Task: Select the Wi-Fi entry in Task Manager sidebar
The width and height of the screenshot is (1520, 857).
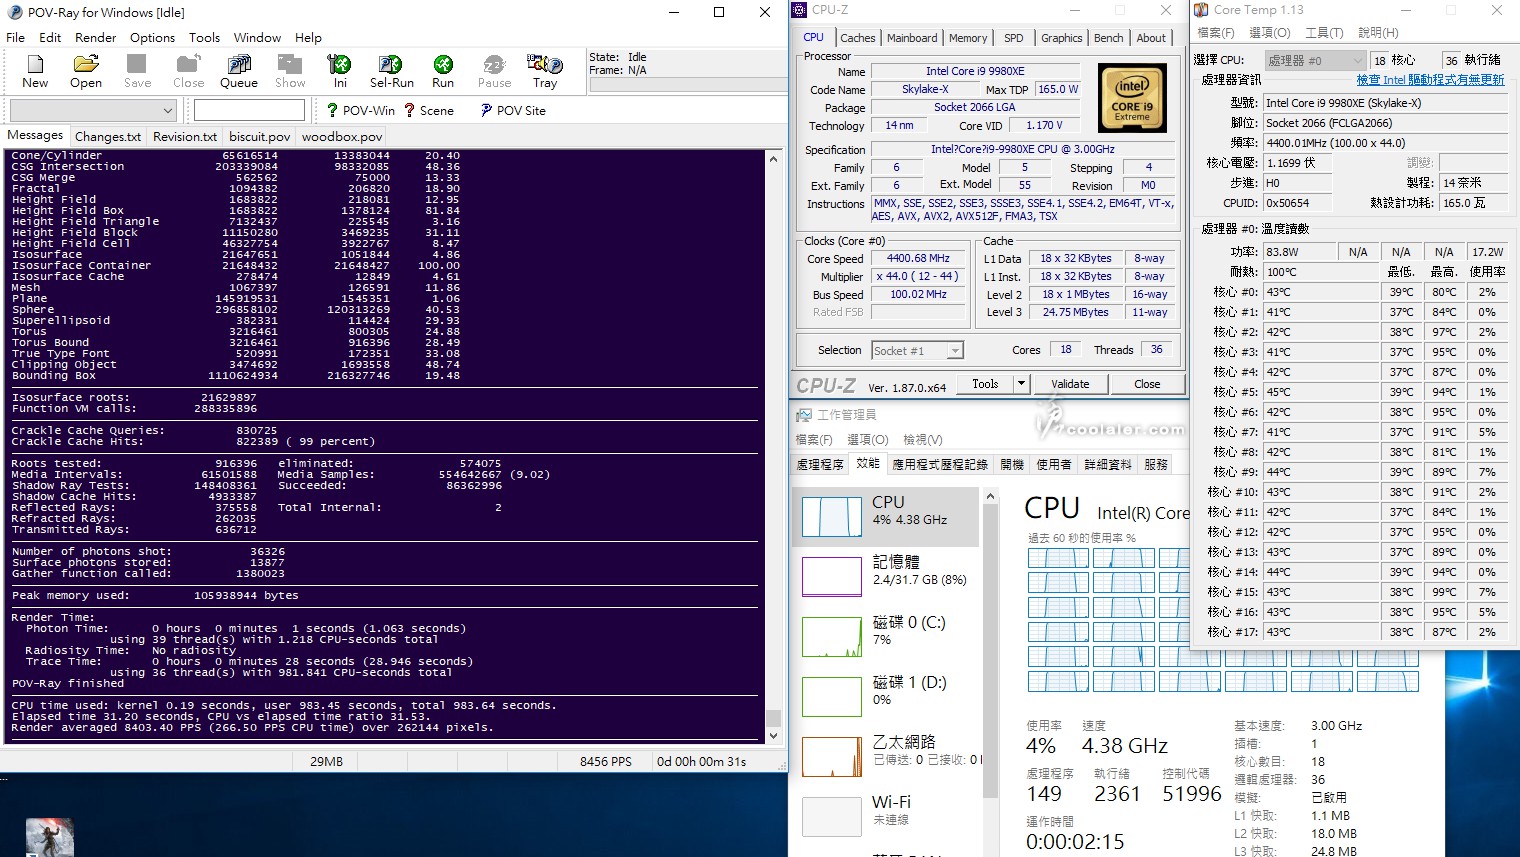Action: coord(886,816)
